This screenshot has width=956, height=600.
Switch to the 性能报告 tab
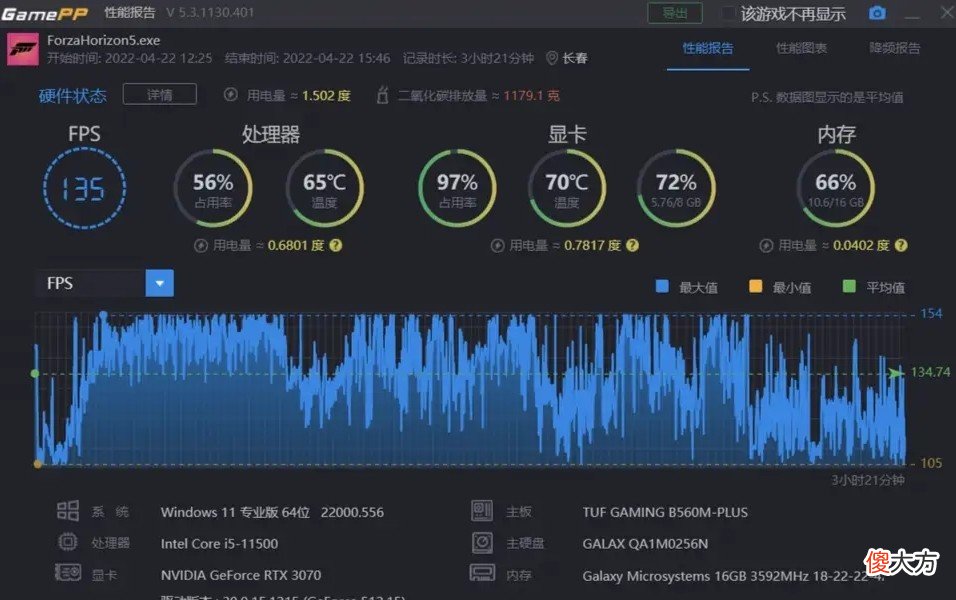coord(708,48)
